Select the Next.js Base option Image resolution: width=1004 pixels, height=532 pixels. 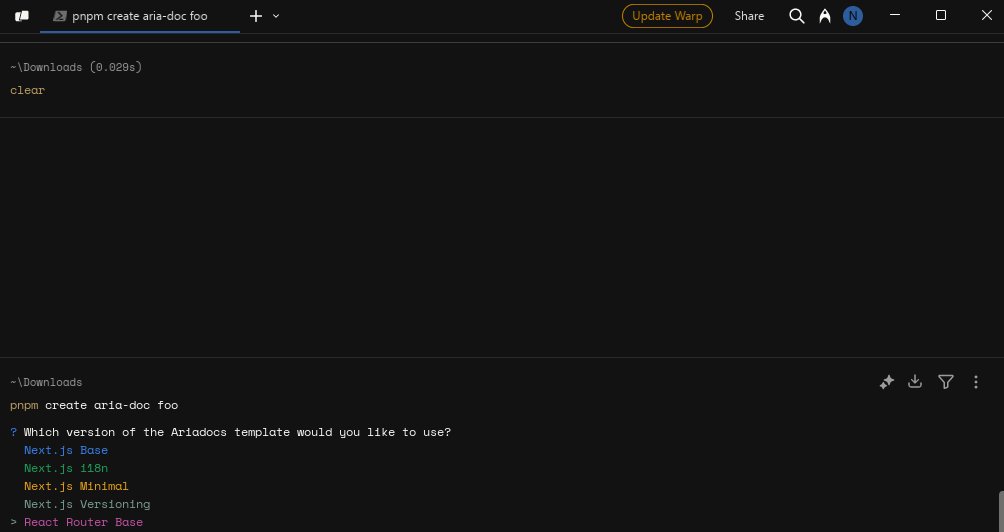tap(66, 450)
